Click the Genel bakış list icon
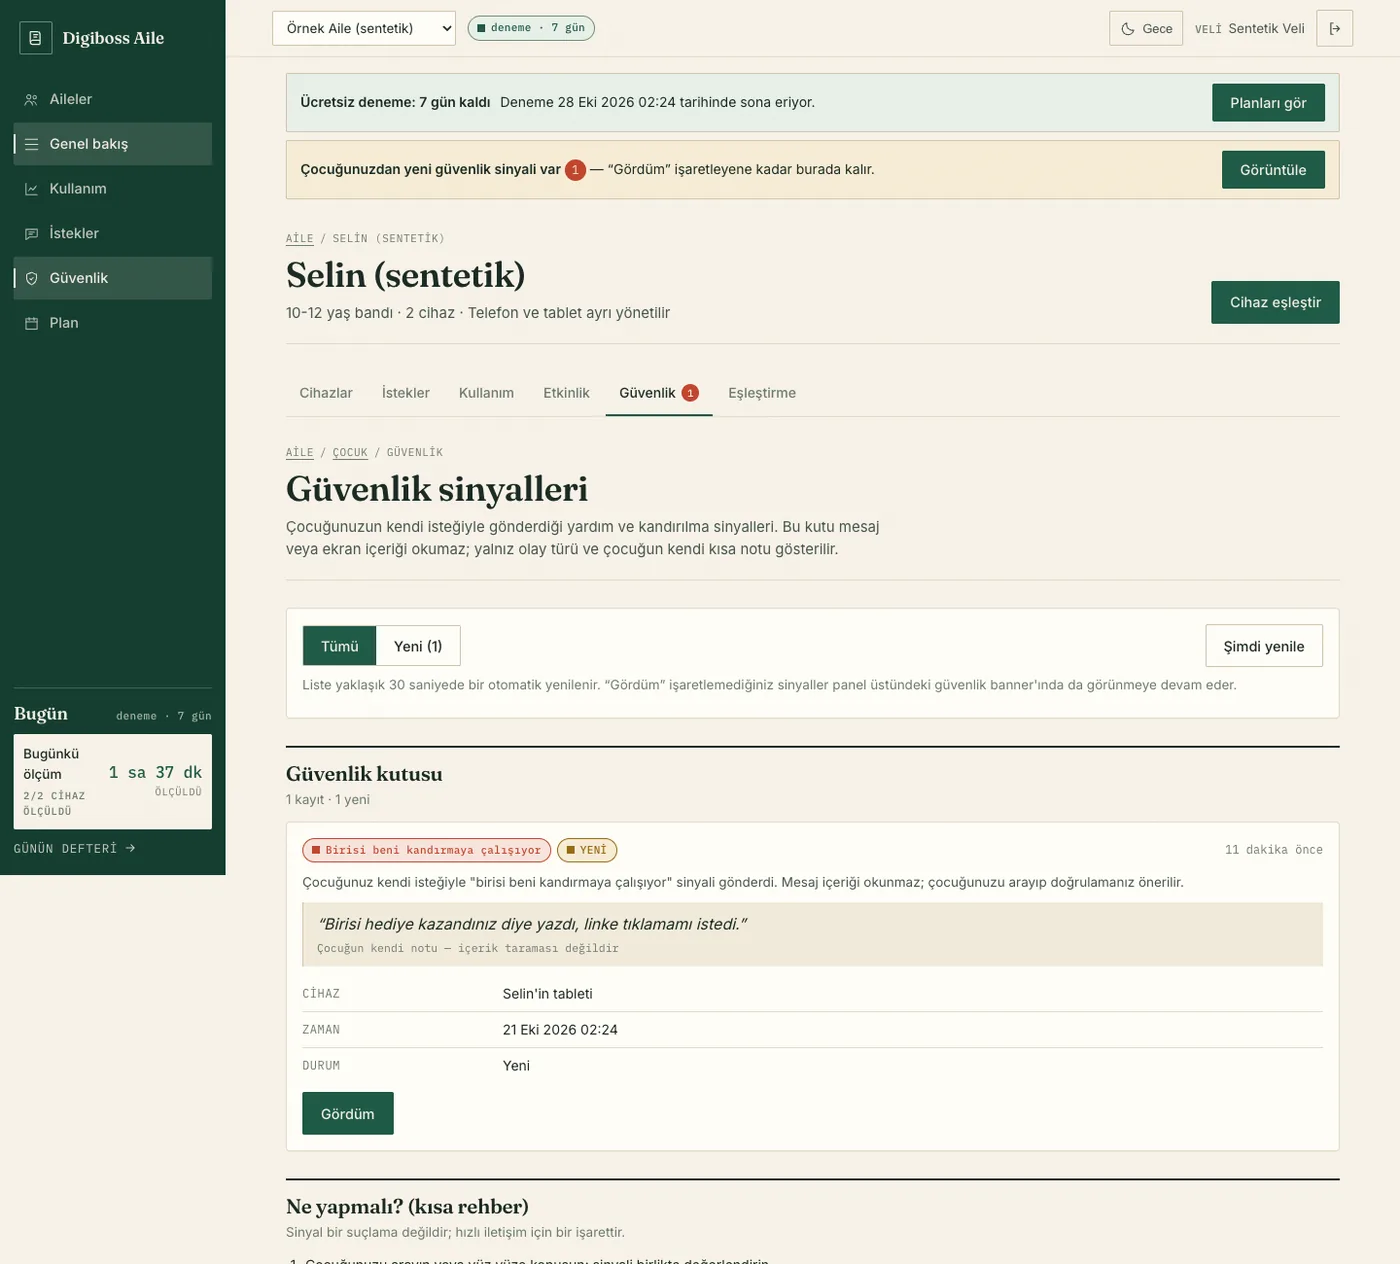The height and width of the screenshot is (1264, 1400). point(31,144)
